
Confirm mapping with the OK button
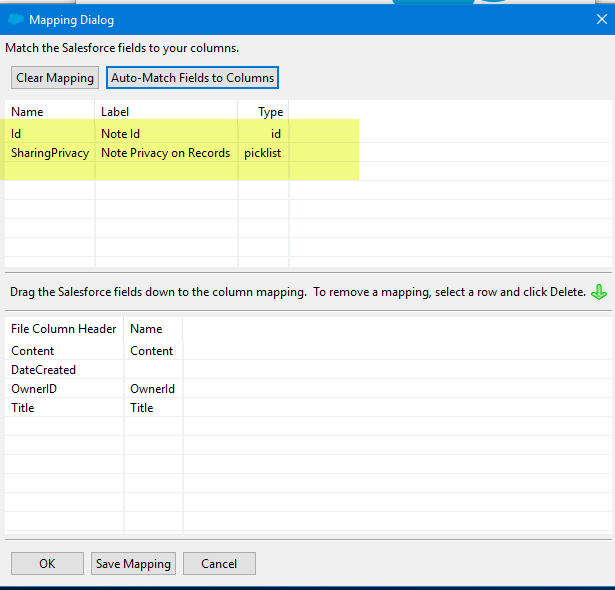(47, 564)
